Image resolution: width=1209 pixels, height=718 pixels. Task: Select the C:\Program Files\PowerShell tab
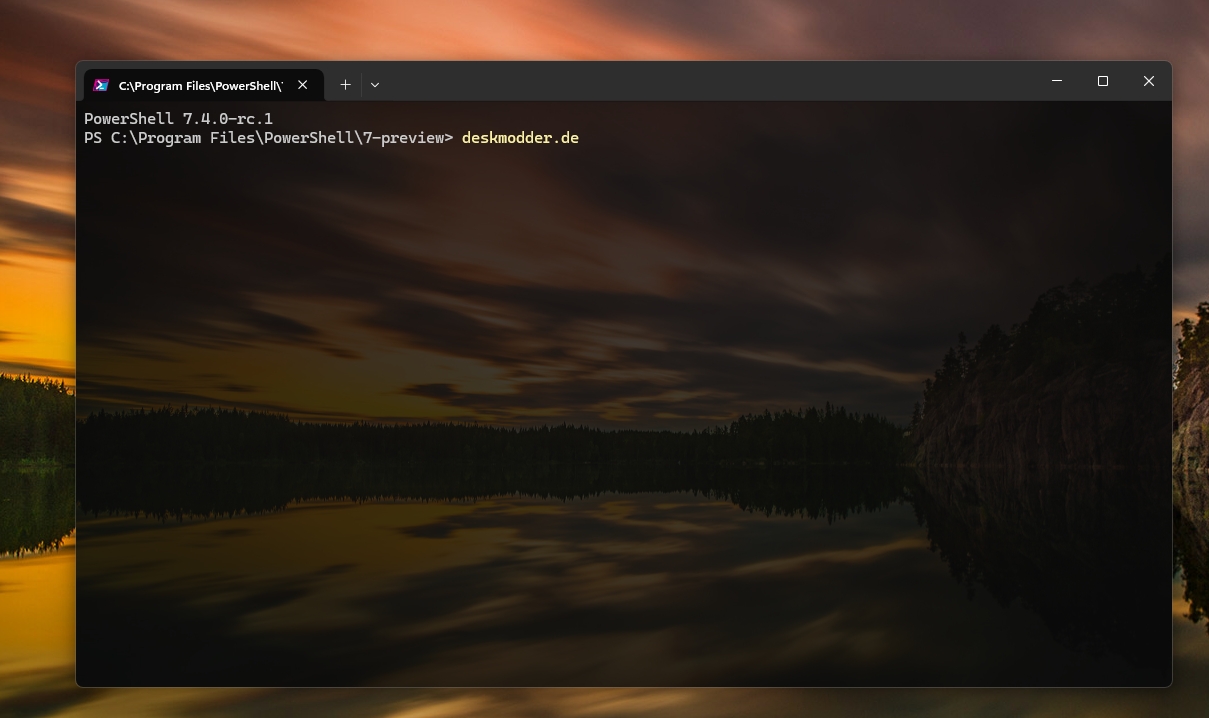tap(204, 85)
